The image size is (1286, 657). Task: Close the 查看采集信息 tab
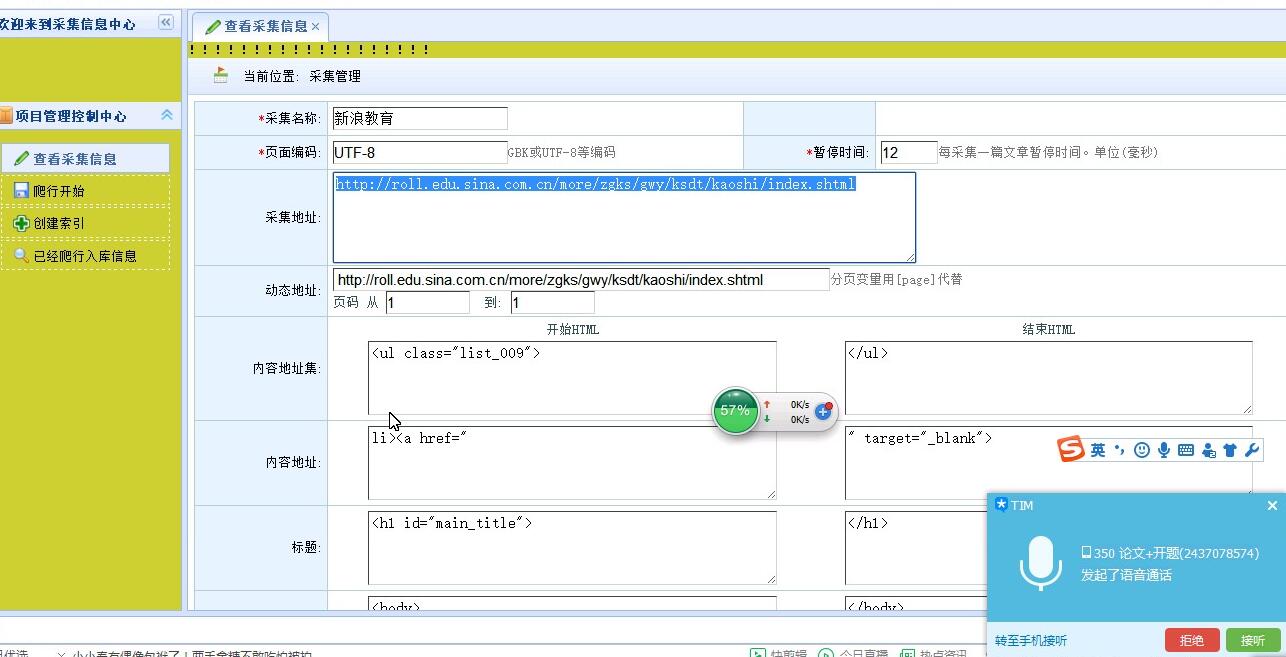tap(316, 27)
